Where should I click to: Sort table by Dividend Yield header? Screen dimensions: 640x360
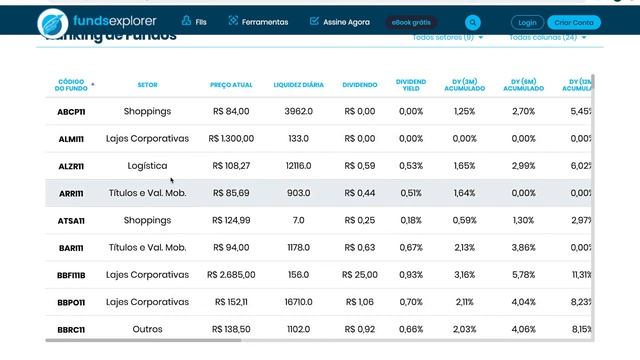point(411,85)
